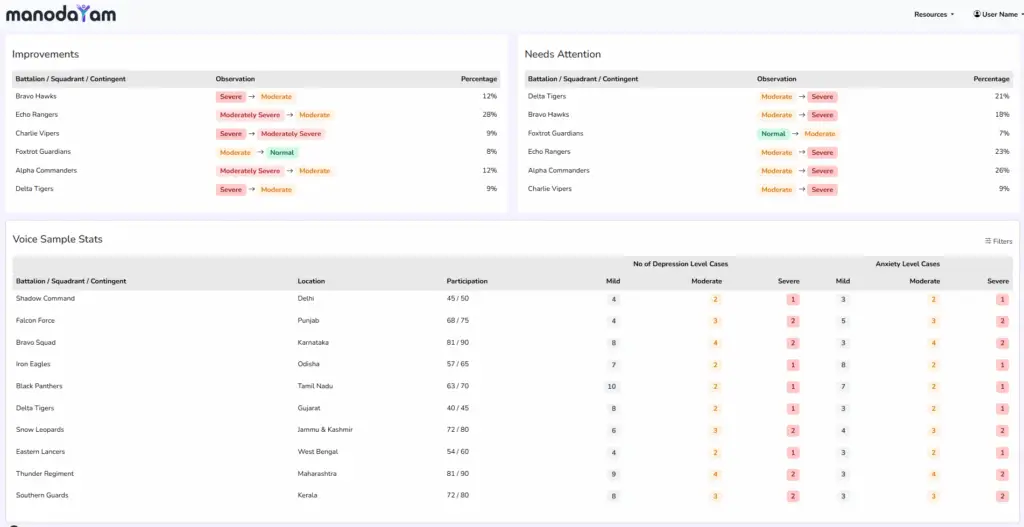Open the Resources dropdown menu
Viewport: 1024px width, 527px height.
tap(934, 15)
